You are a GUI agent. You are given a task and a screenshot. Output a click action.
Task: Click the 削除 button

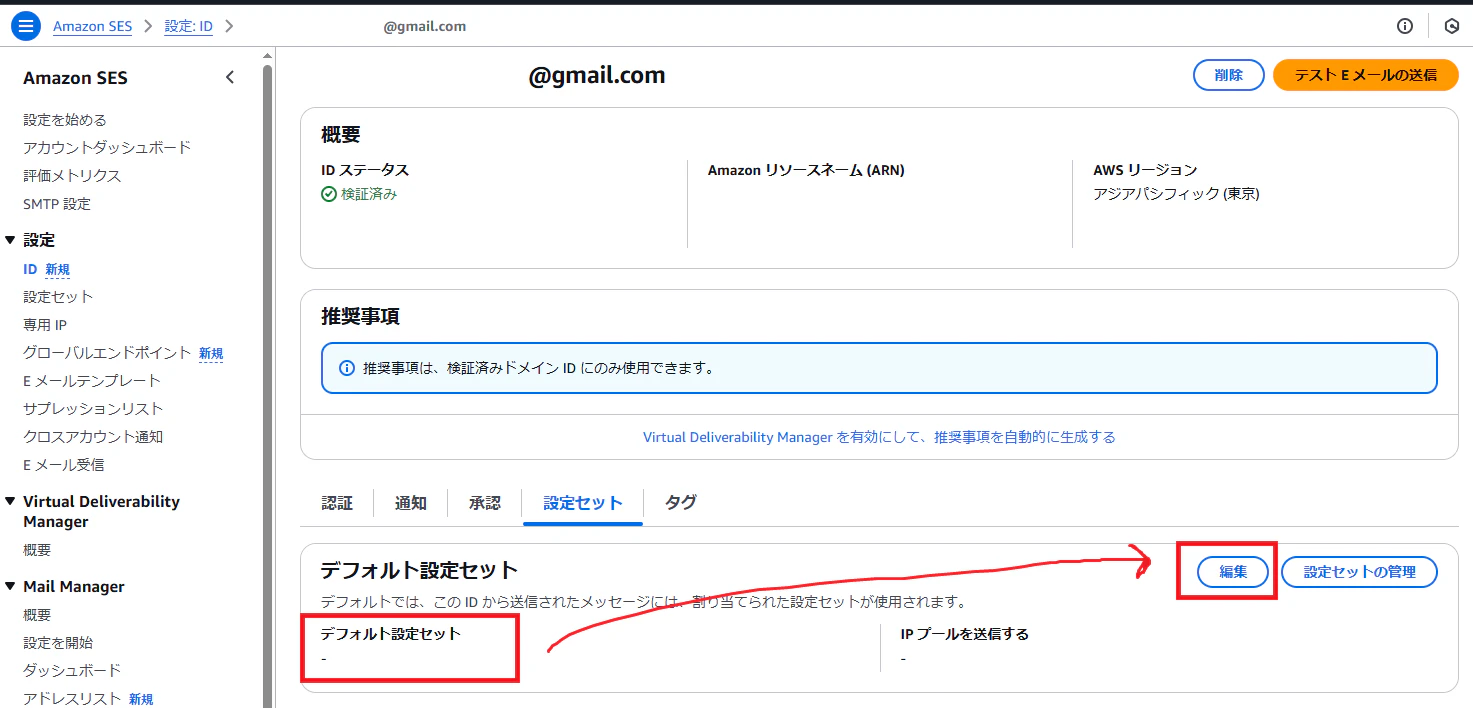(x=1229, y=75)
